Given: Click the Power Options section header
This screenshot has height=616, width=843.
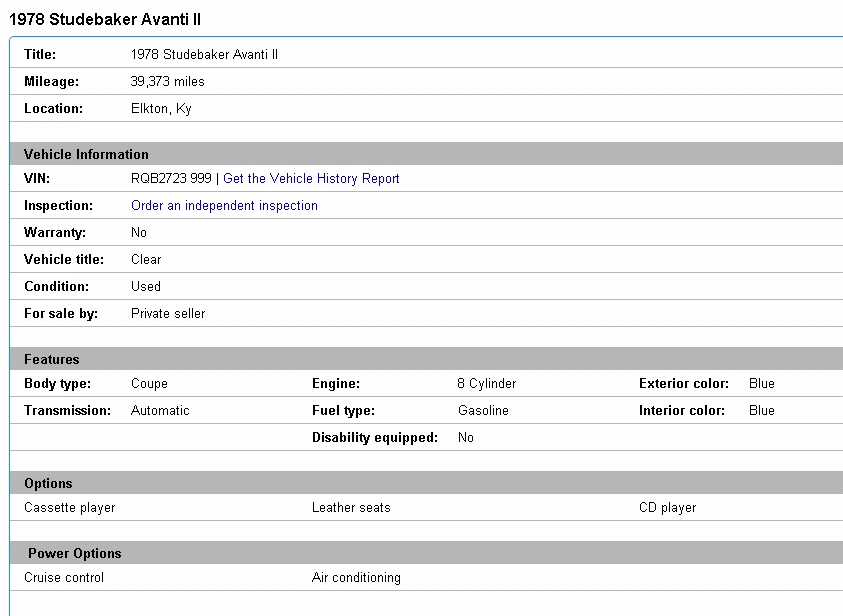Looking at the screenshot, I should point(74,554).
